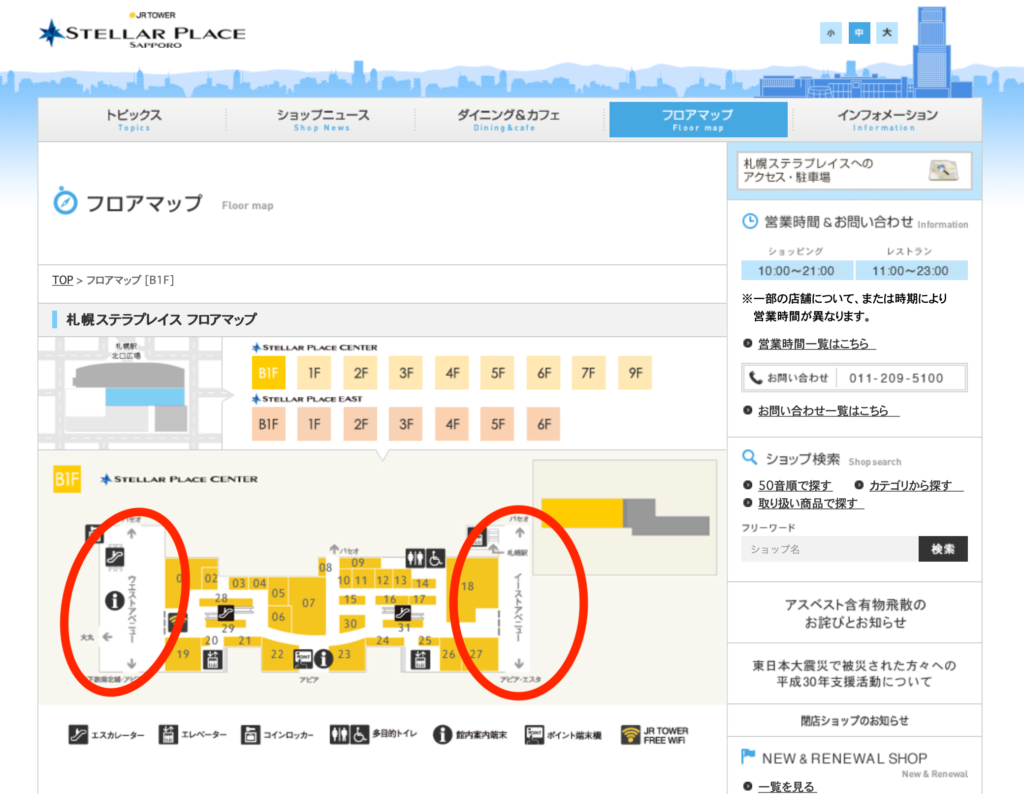1024x794 pixels.
Task: Click the wheelchair accessible toilet icon on map
Action: (436, 558)
